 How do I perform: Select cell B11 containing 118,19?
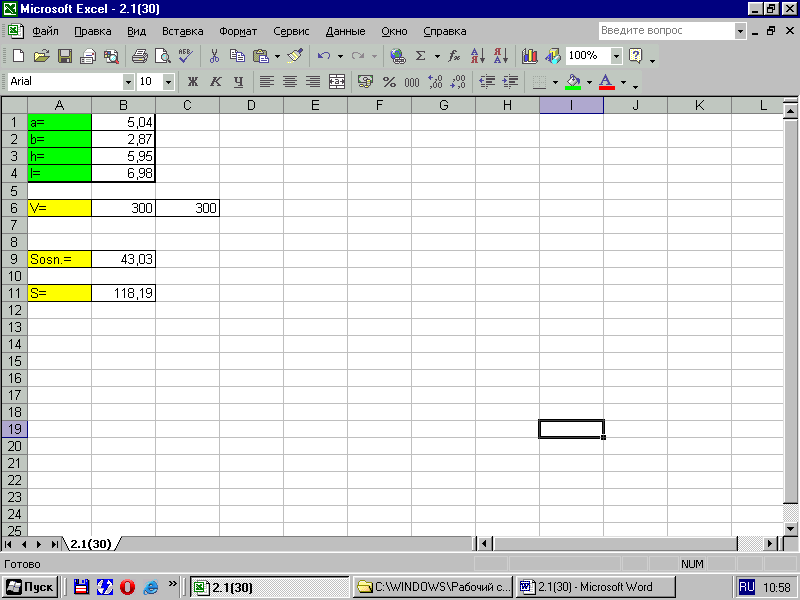point(123,293)
